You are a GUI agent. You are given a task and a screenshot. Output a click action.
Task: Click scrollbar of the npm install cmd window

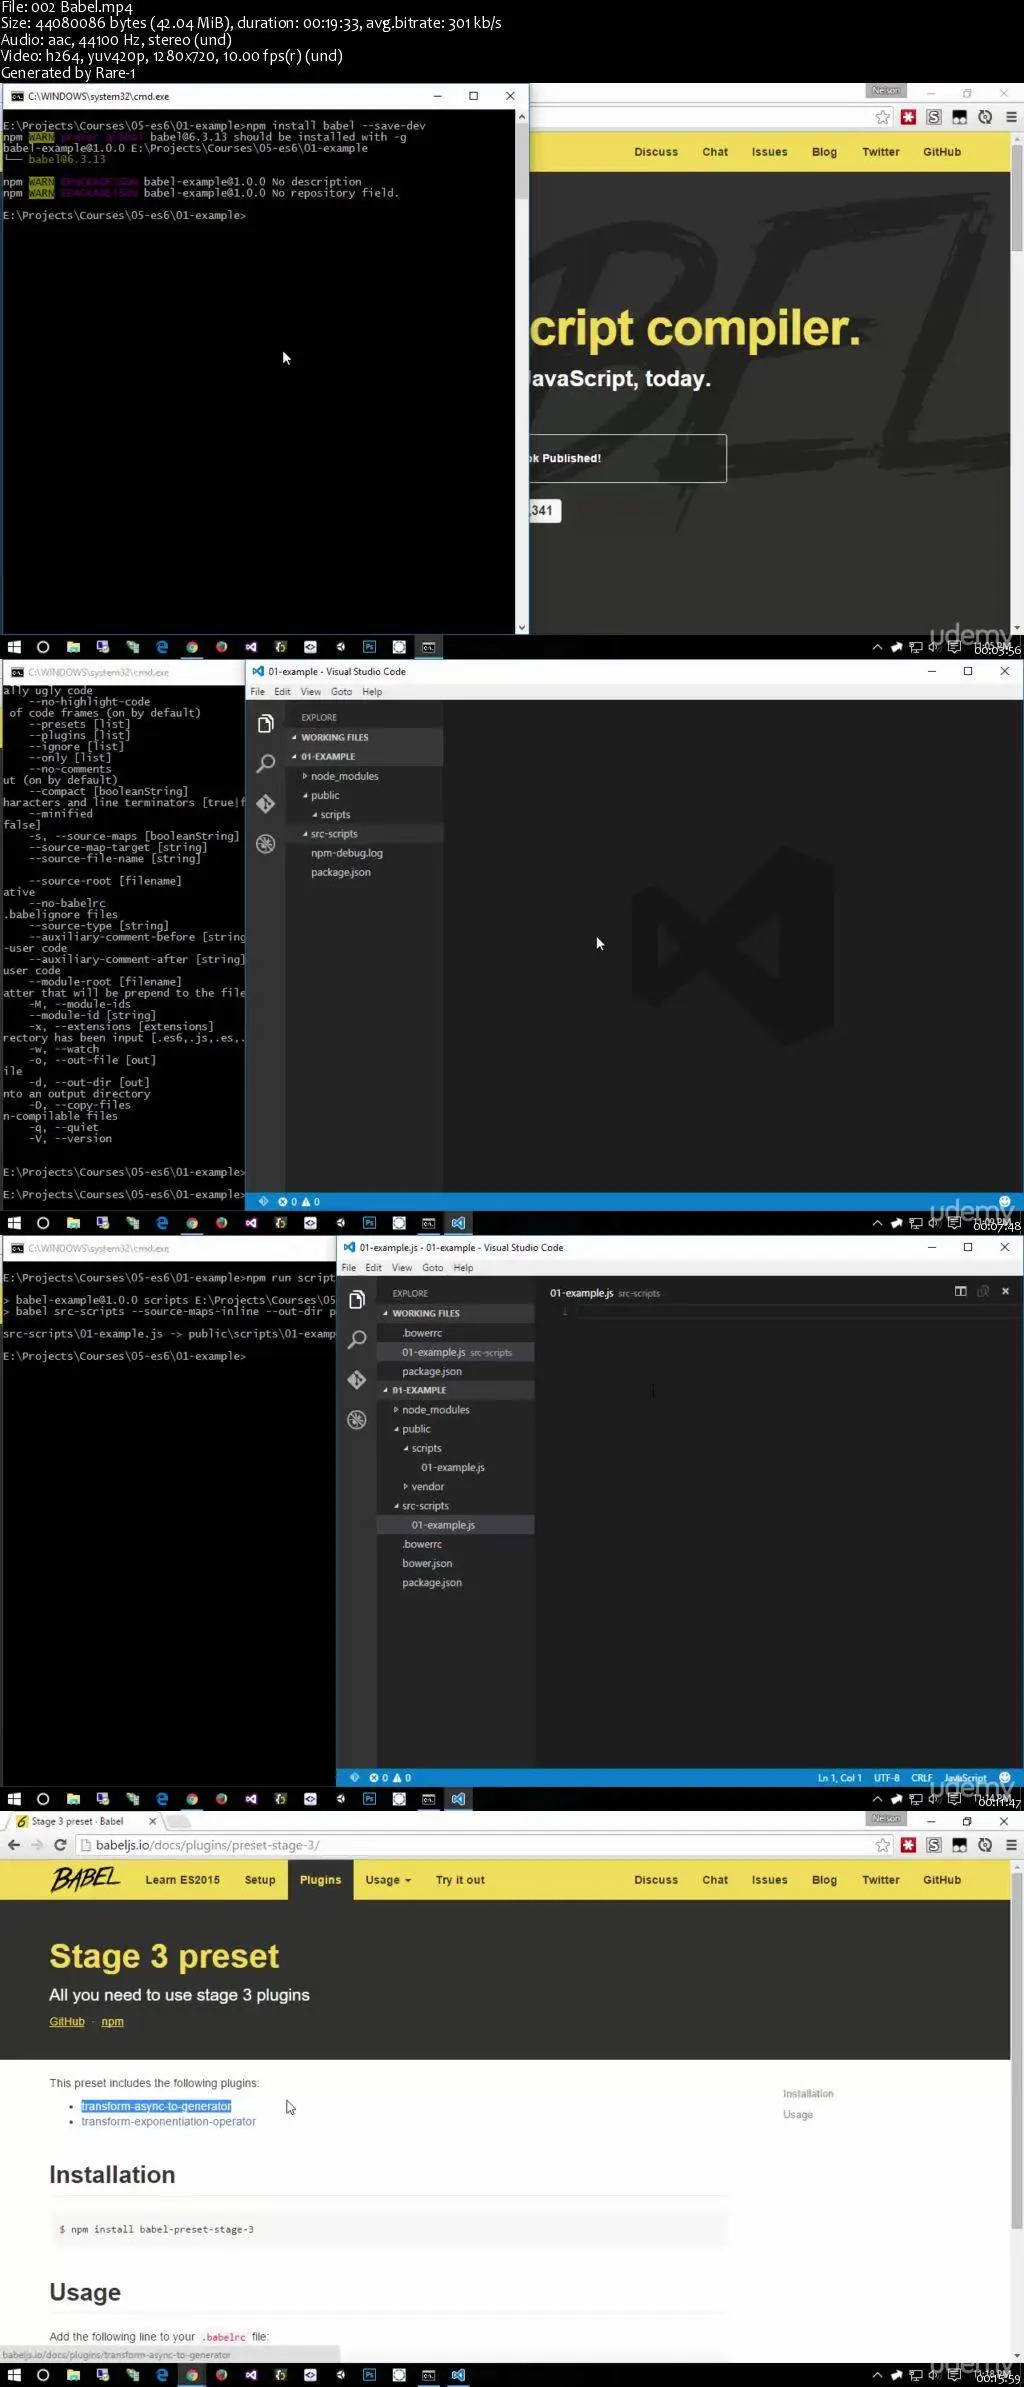[521, 161]
